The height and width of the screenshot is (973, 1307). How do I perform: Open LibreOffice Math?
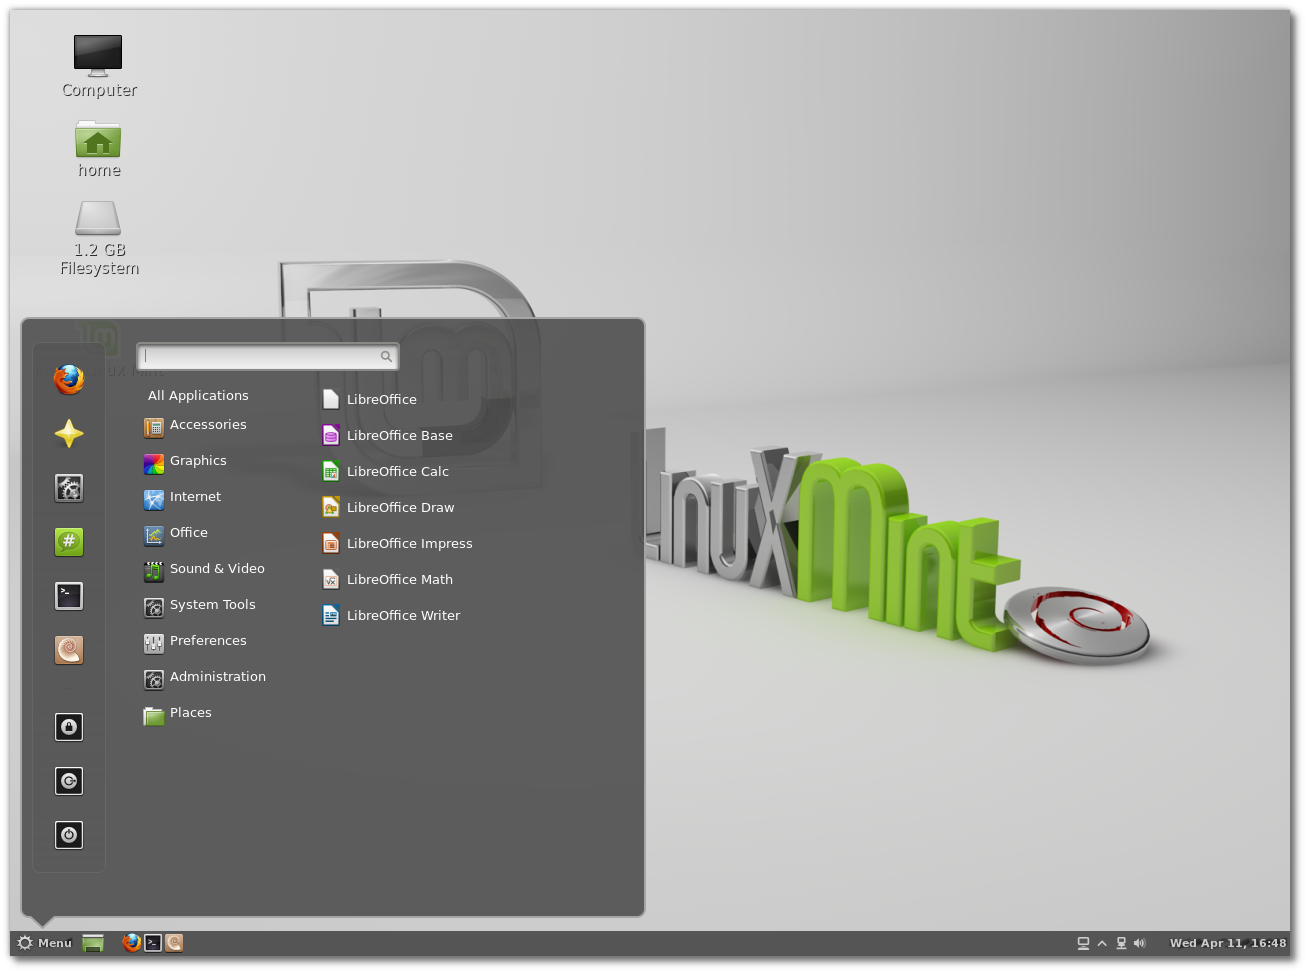[x=399, y=579]
